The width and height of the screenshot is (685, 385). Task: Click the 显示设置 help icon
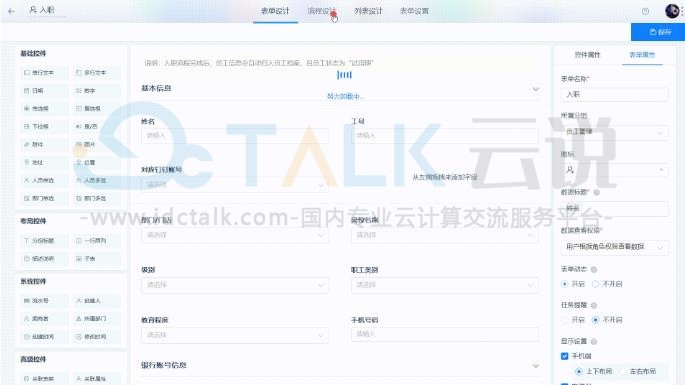[x=594, y=341]
